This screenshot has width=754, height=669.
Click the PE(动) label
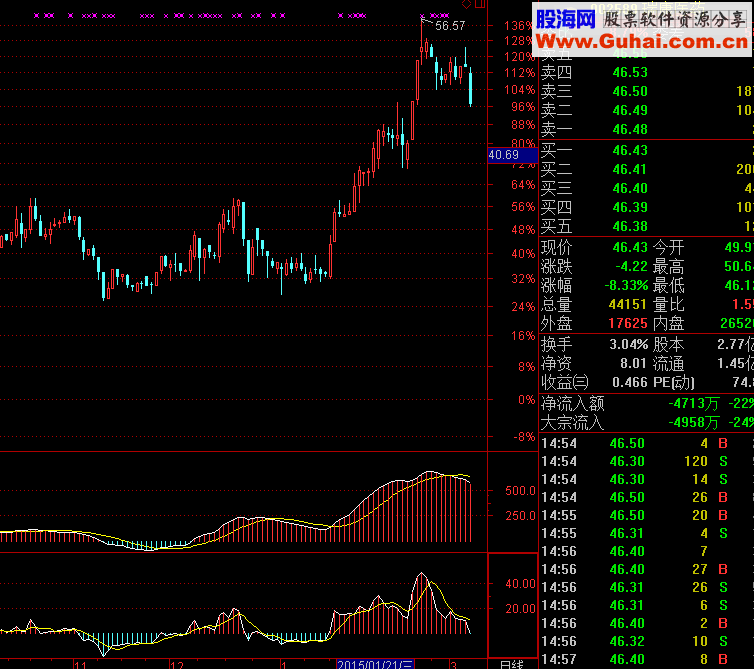pos(674,382)
